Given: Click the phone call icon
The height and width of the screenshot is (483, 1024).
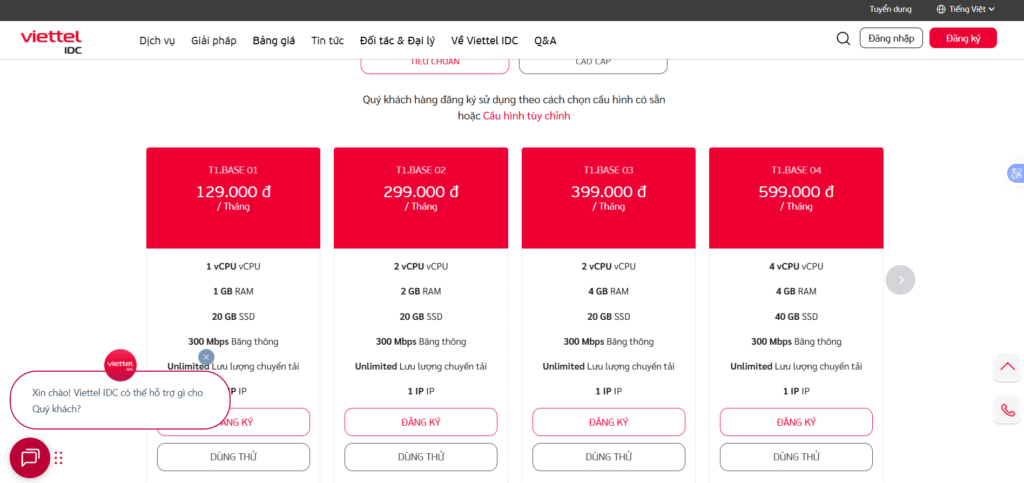Looking at the screenshot, I should pos(1006,409).
